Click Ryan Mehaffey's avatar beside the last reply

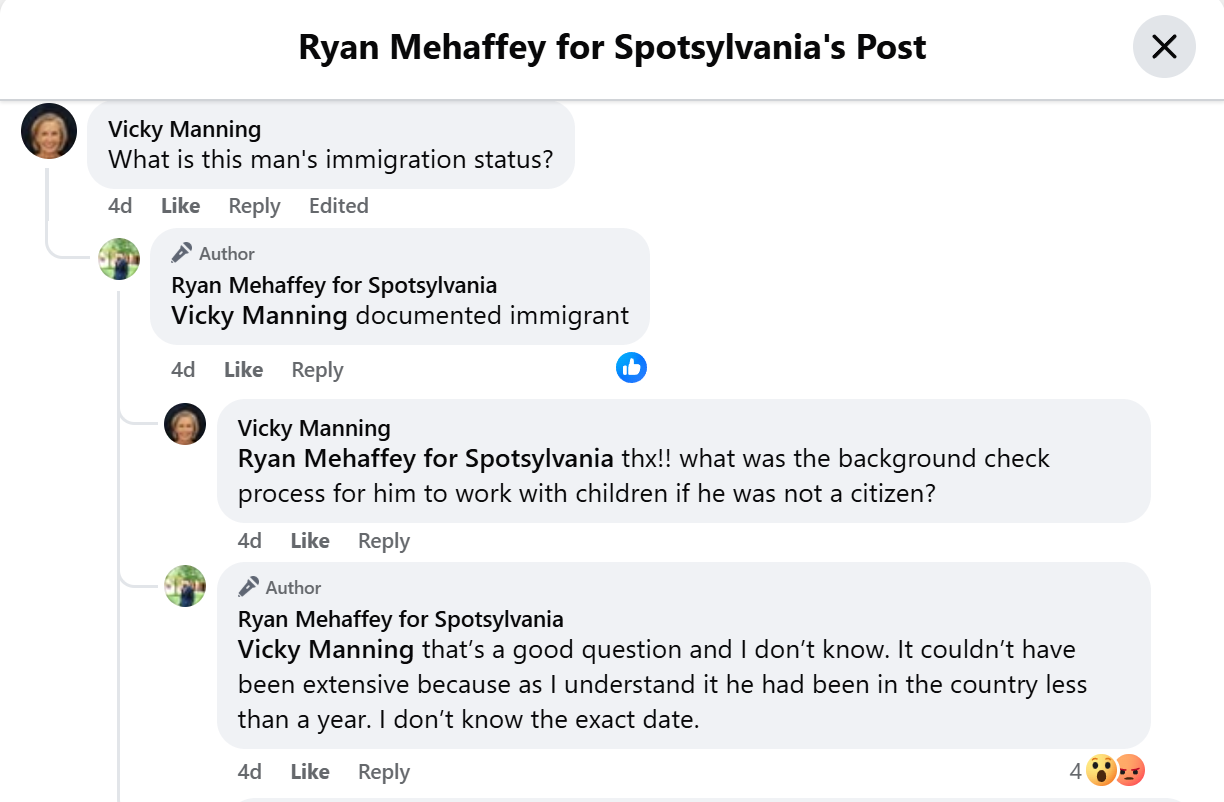(x=185, y=586)
